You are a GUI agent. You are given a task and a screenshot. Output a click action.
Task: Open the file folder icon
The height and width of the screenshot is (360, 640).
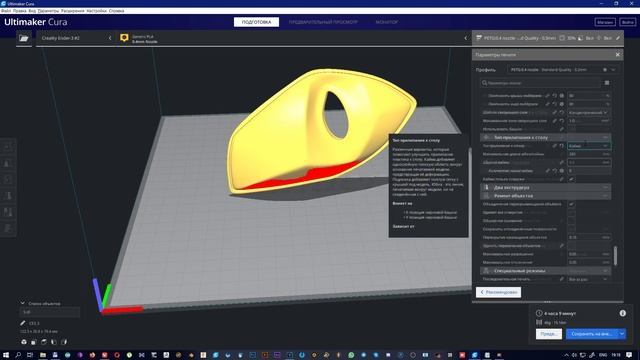click(x=24, y=38)
